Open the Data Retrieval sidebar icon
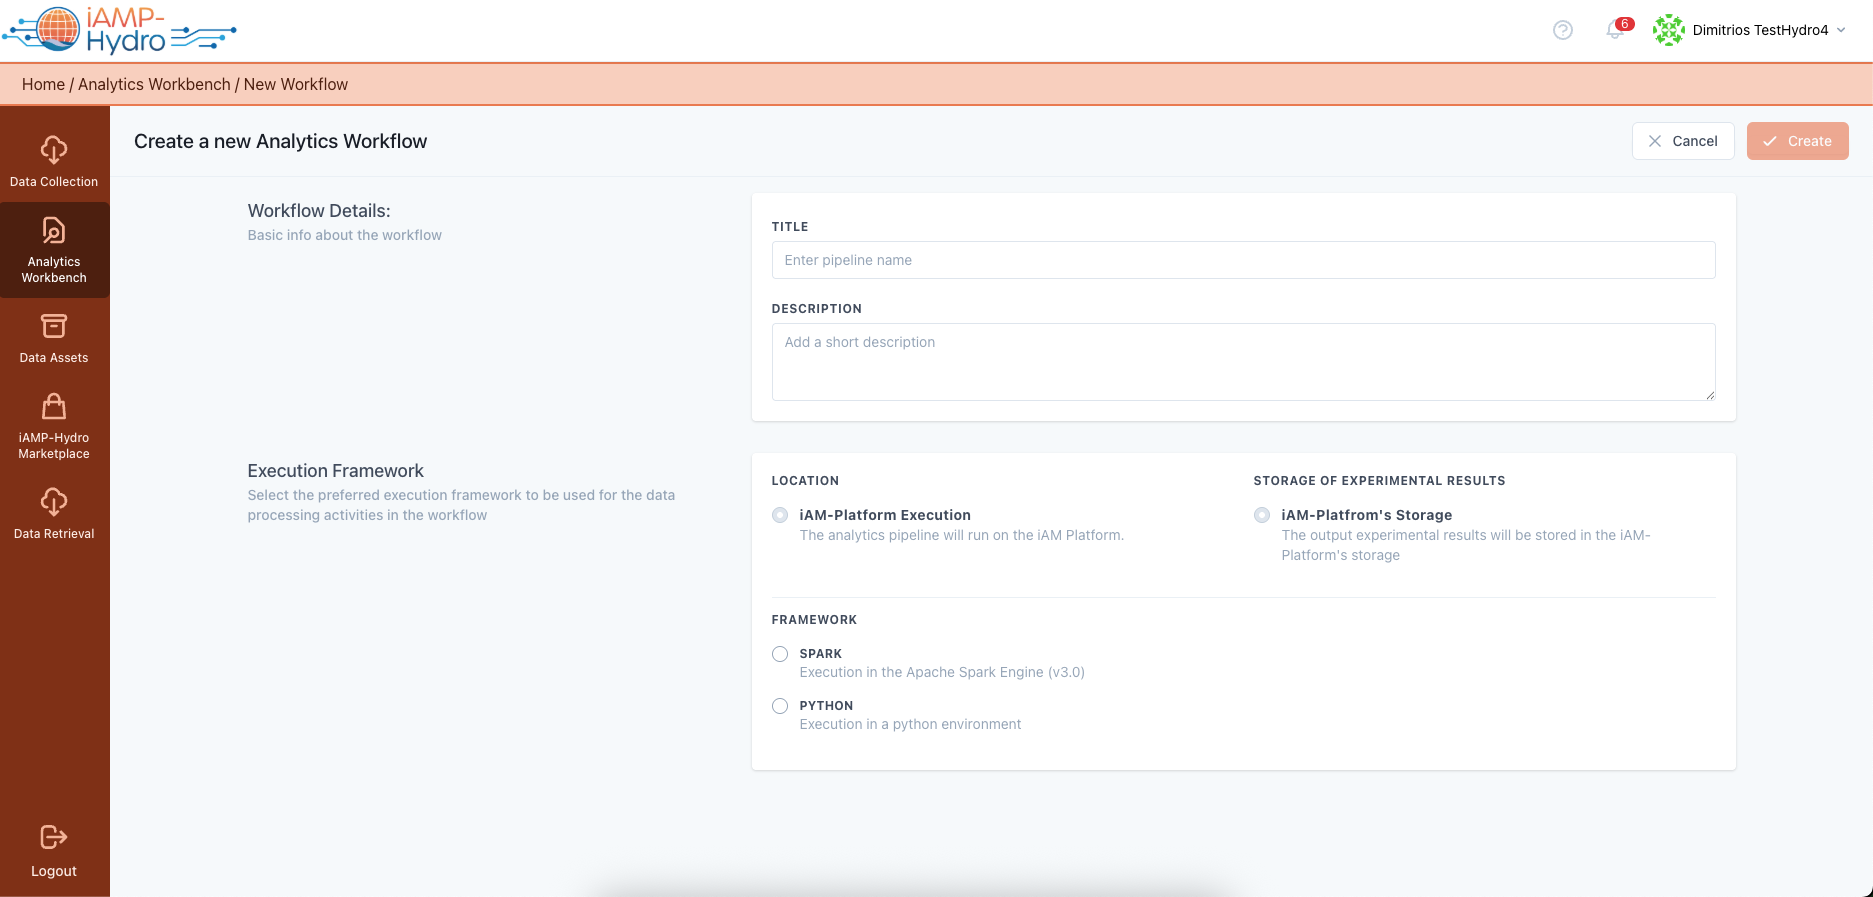Image resolution: width=1873 pixels, height=897 pixels. pos(54,502)
